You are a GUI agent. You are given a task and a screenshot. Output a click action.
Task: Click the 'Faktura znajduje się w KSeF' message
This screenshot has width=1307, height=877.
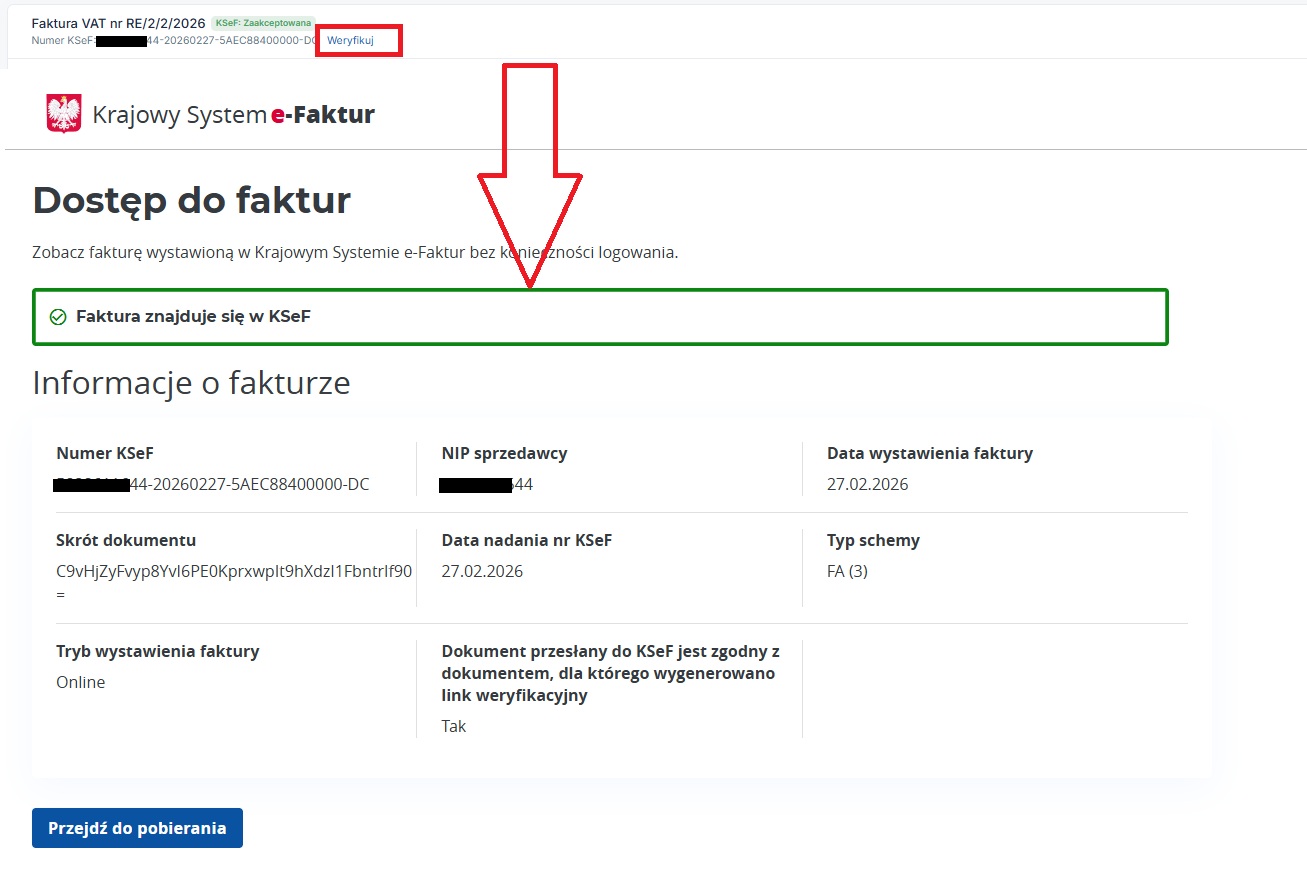[x=193, y=317]
